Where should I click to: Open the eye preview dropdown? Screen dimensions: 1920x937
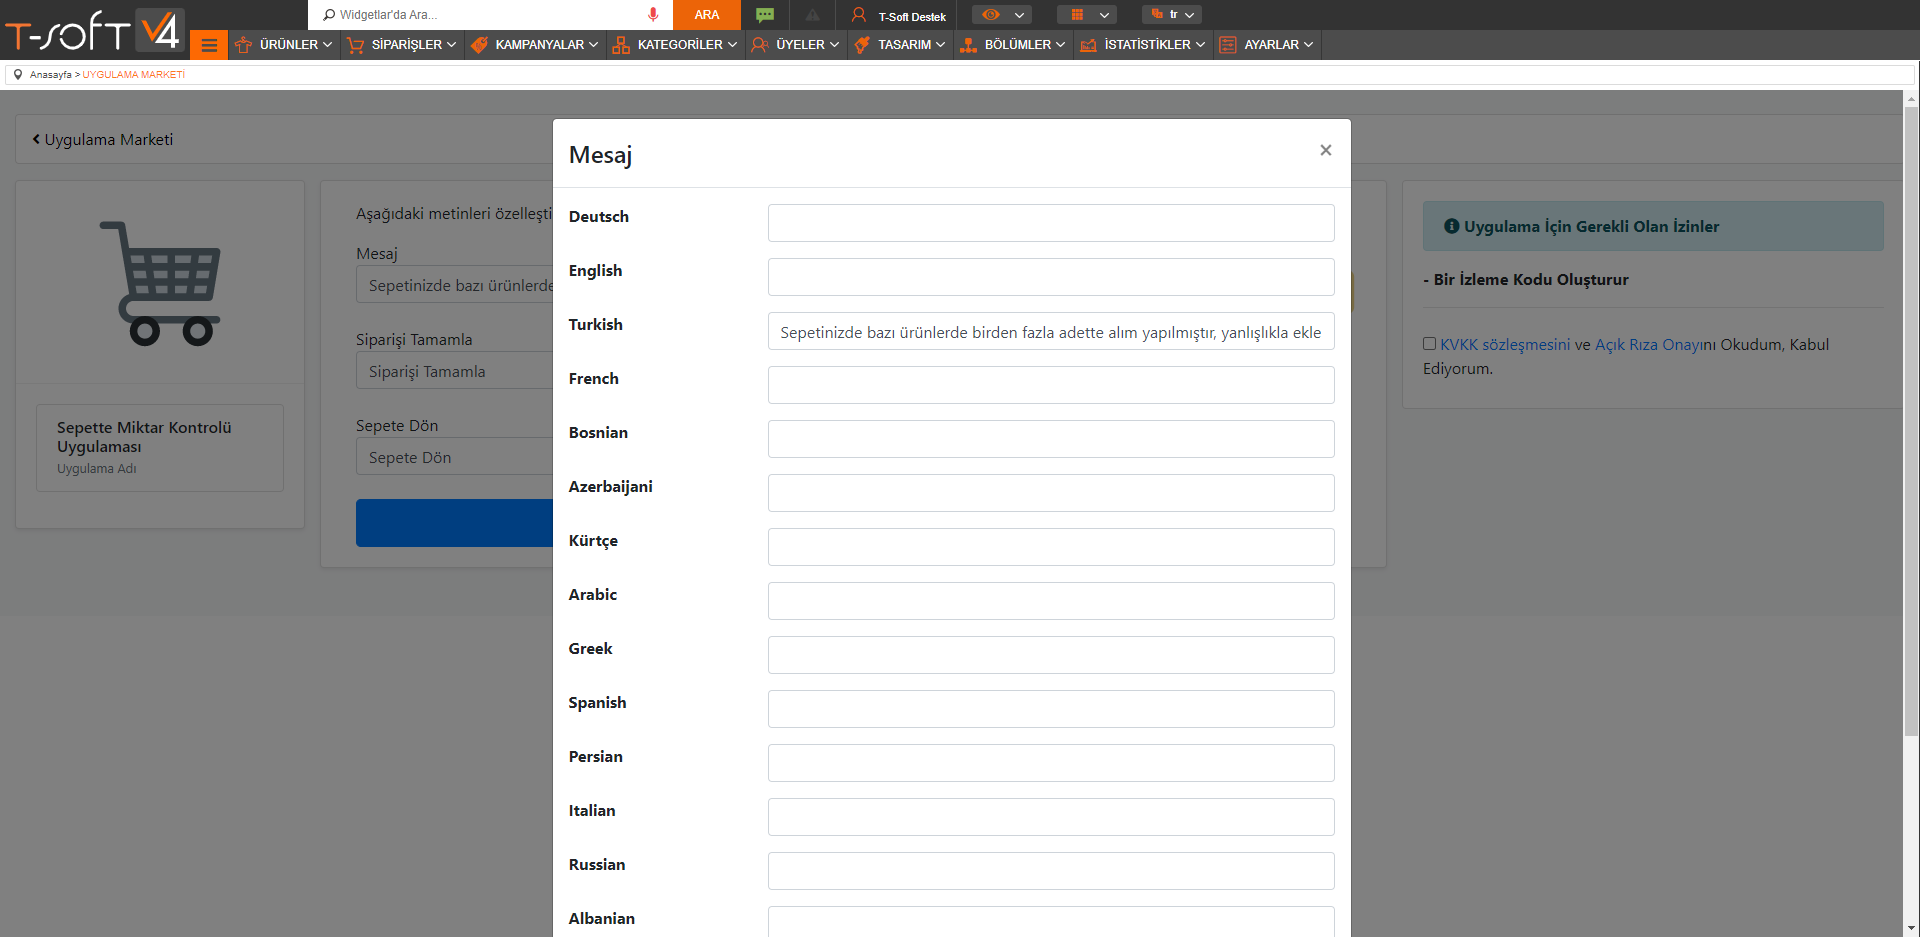click(x=1002, y=15)
